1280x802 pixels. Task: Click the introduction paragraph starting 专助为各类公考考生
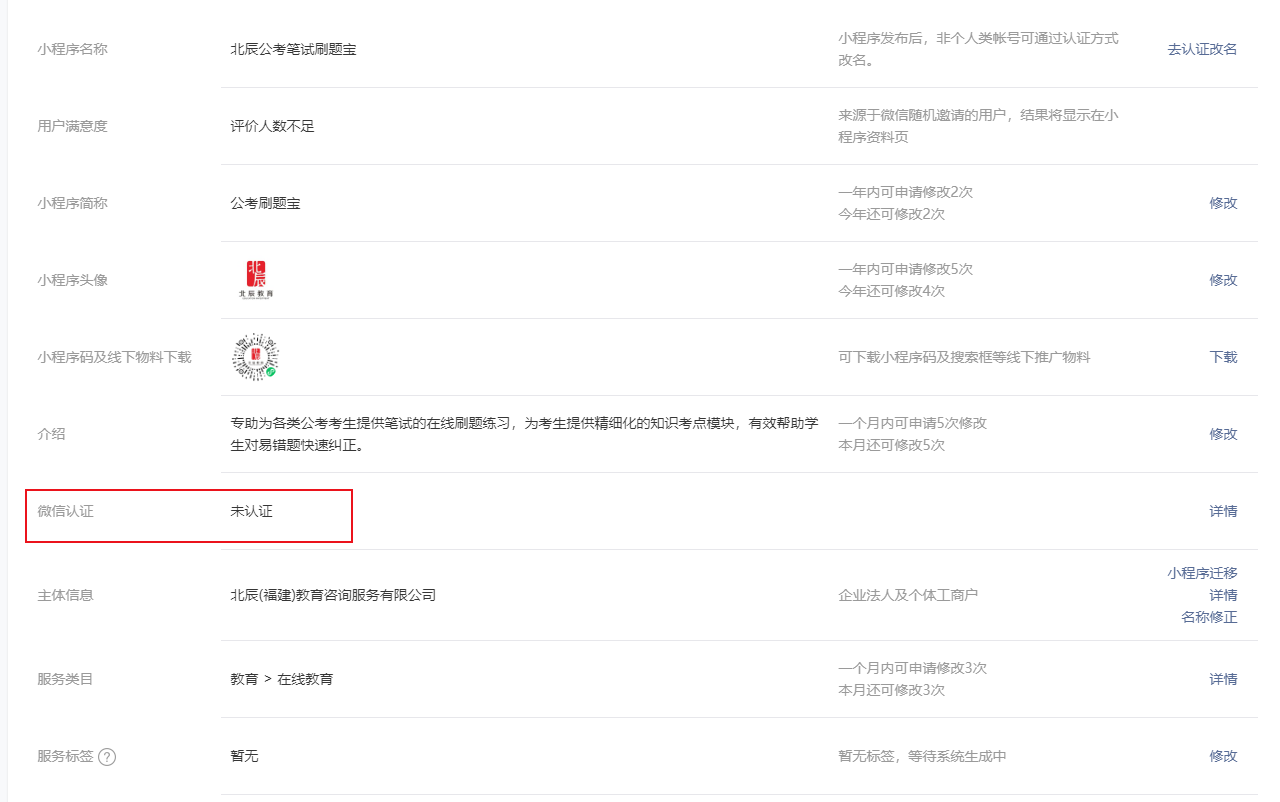(524, 434)
